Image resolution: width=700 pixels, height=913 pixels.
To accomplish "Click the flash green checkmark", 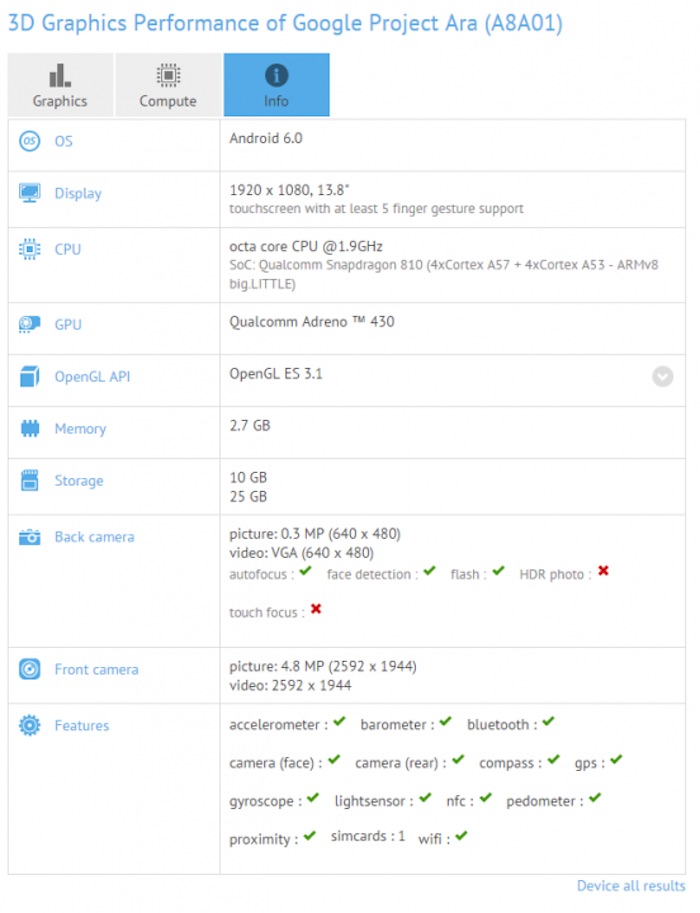I will (498, 571).
